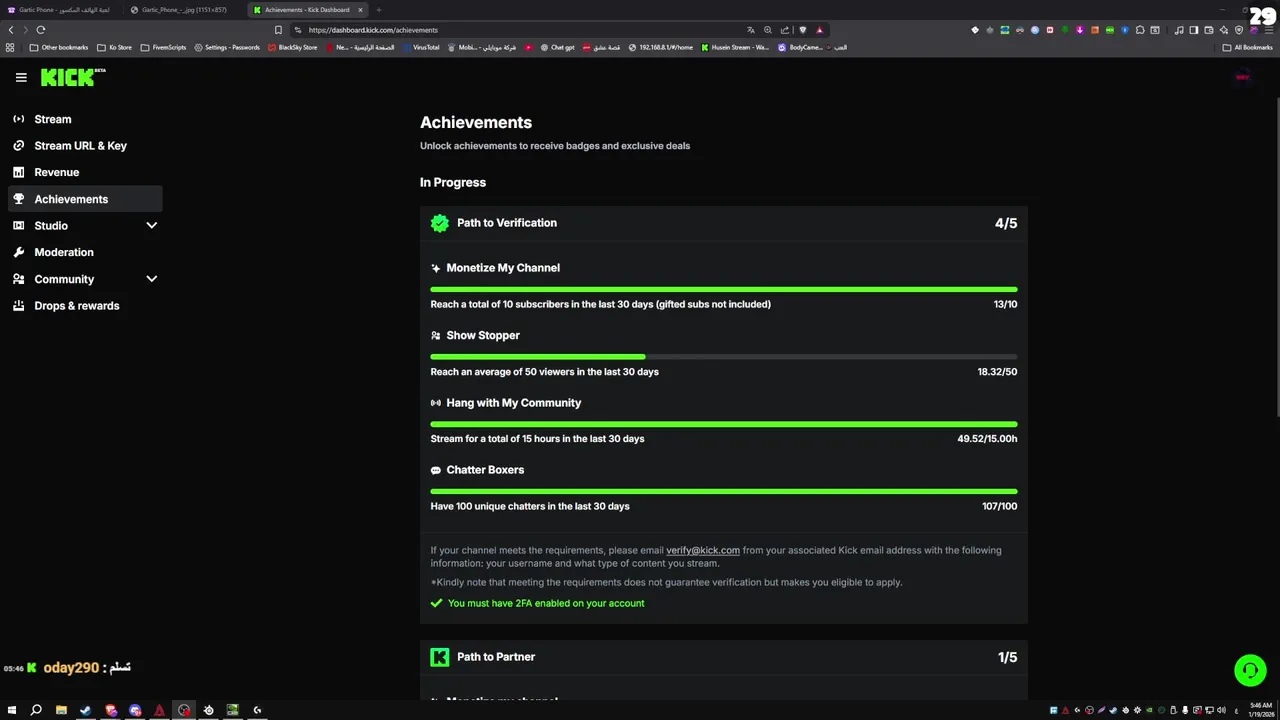
Task: Open the green support chat bubble
Action: [1250, 670]
